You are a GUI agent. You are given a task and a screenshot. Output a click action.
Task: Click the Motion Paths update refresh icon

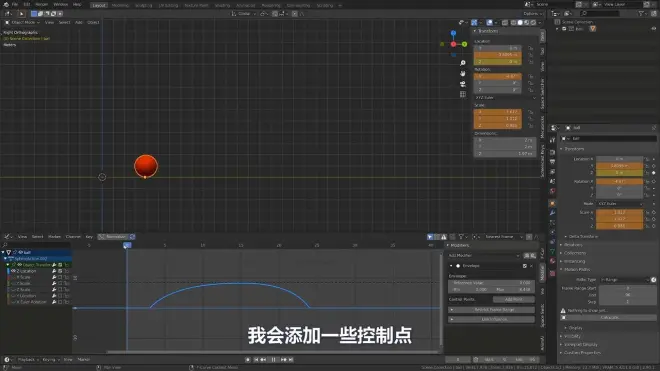(x=654, y=280)
